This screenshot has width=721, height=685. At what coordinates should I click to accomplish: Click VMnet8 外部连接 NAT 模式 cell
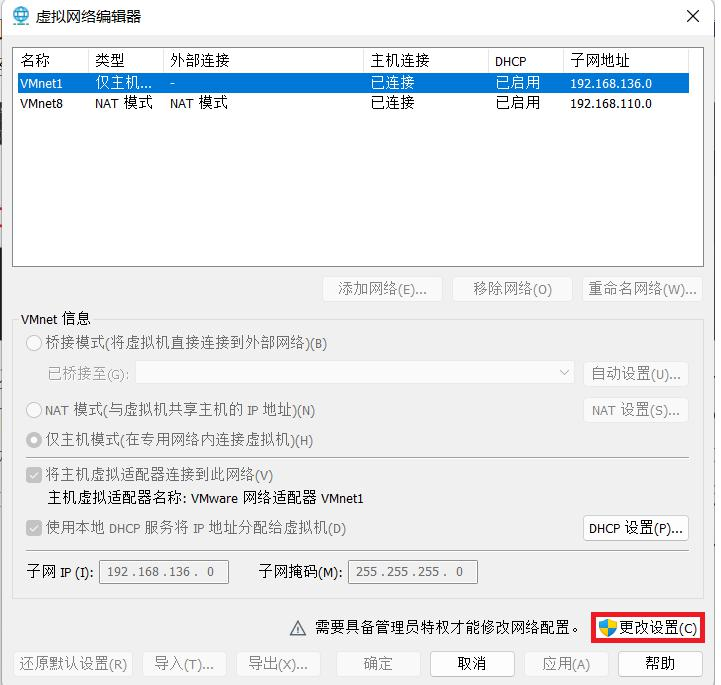[199, 103]
